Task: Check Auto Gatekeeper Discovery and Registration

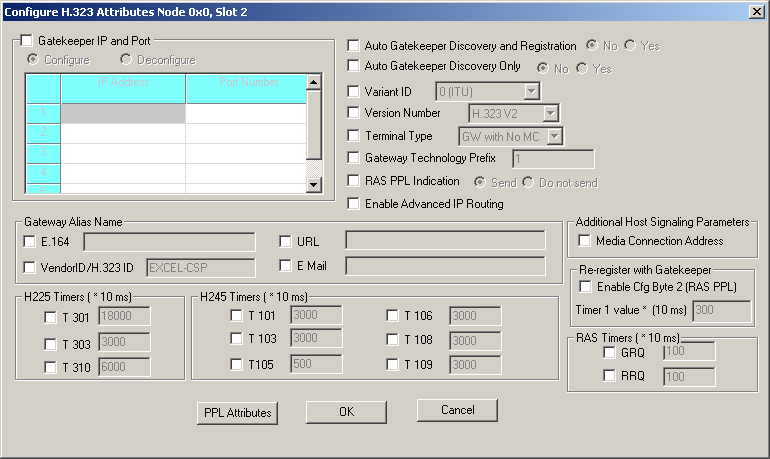Action: pyautogui.click(x=354, y=46)
